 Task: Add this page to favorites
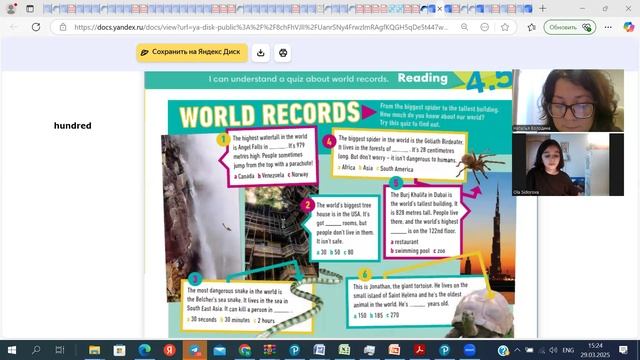coord(505,27)
